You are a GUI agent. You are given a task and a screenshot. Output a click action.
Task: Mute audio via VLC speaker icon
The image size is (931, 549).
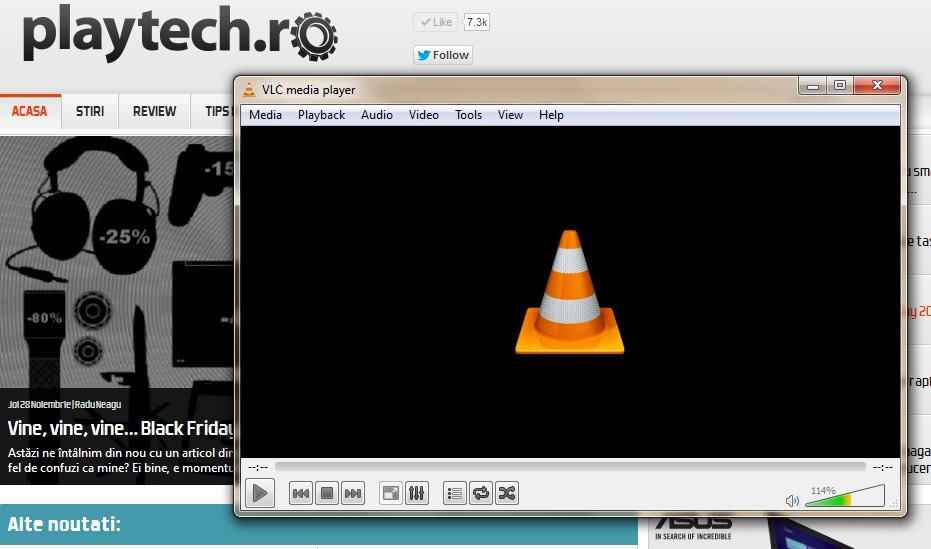point(792,500)
